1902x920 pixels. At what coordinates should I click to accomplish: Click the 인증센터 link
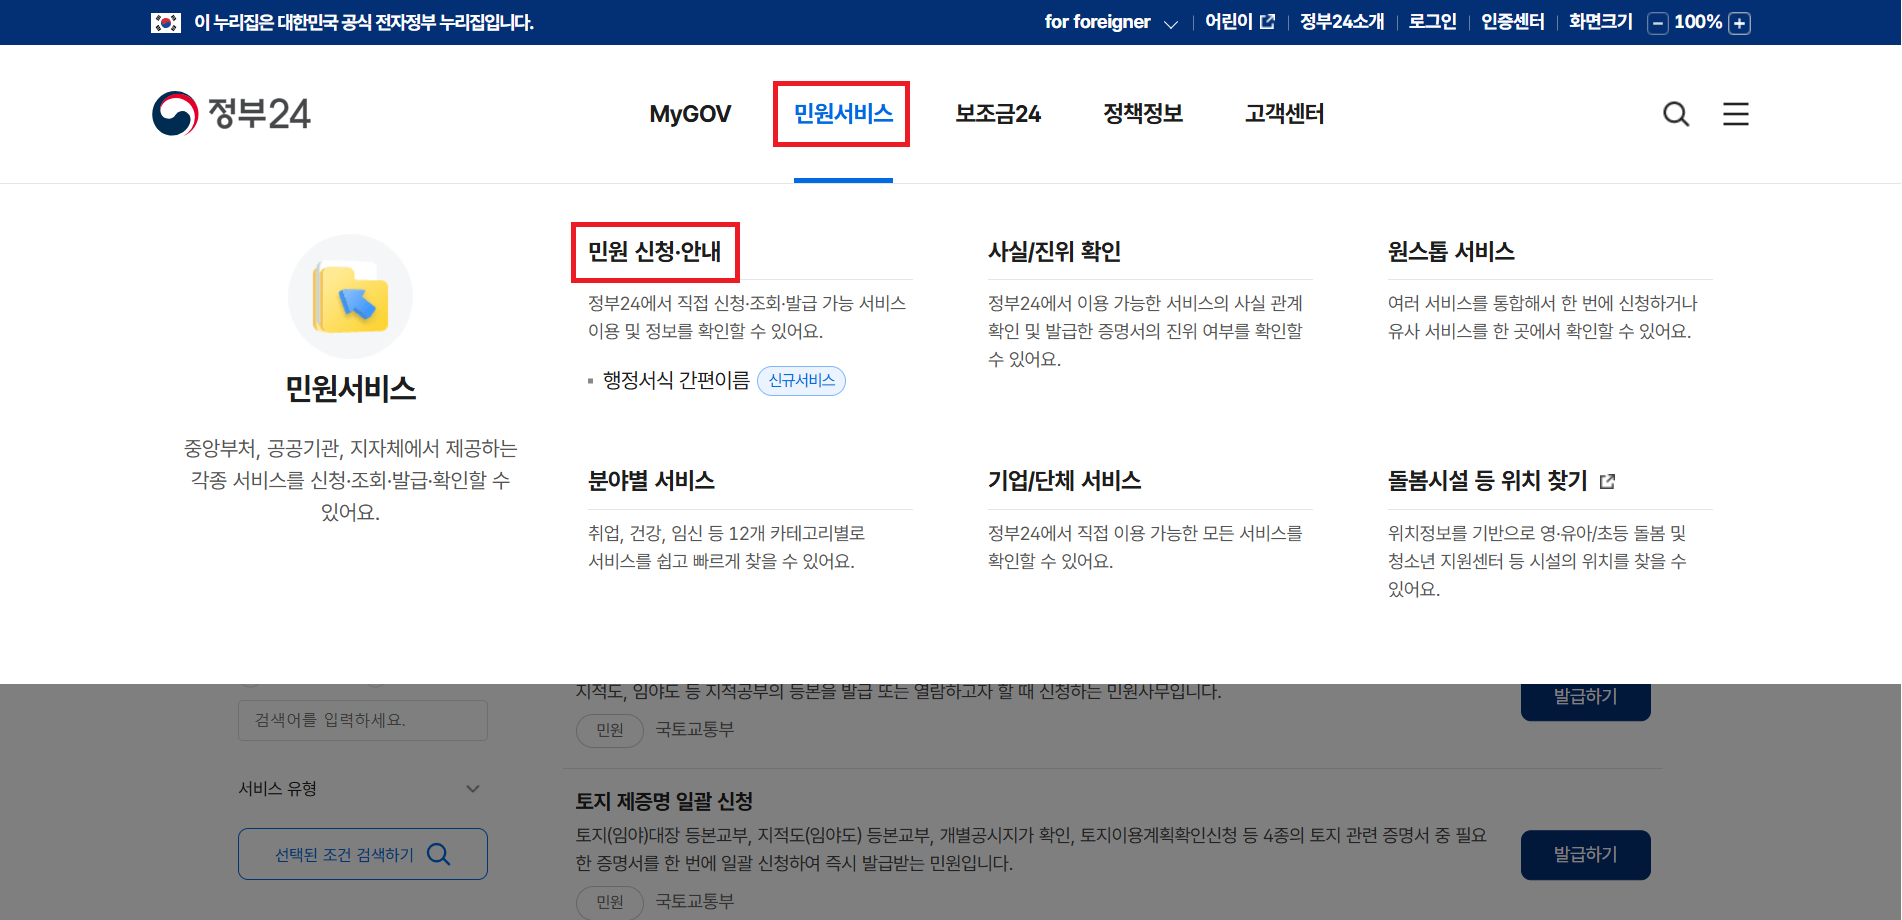(1512, 21)
